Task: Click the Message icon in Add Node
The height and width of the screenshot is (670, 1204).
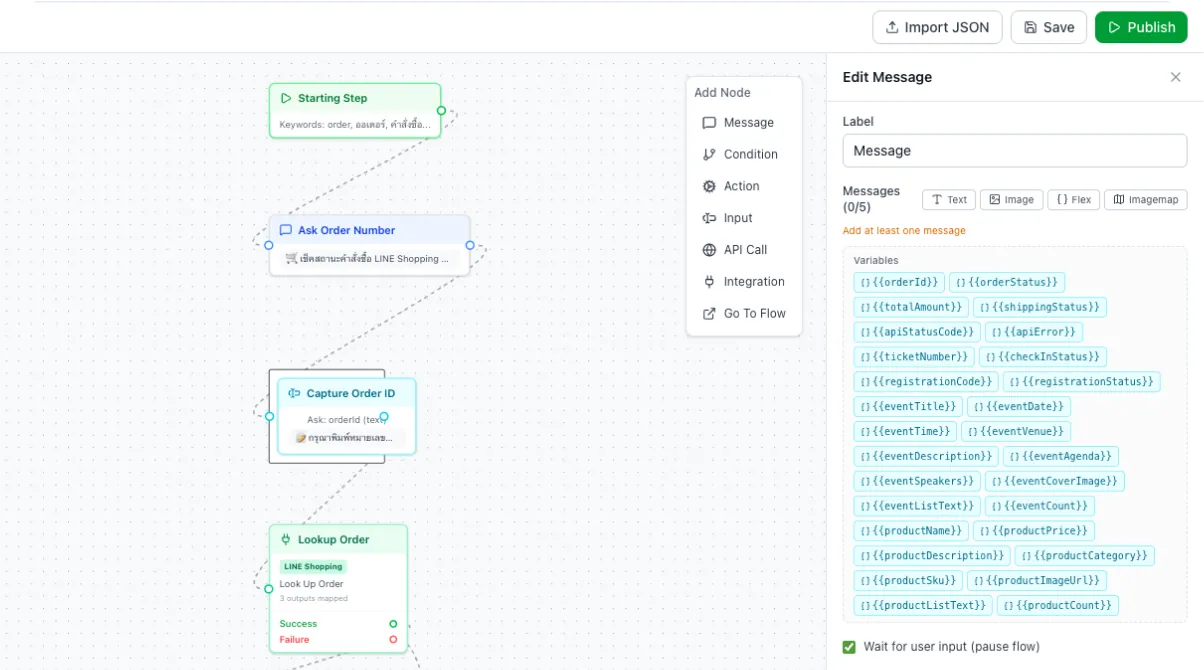Action: [709, 123]
